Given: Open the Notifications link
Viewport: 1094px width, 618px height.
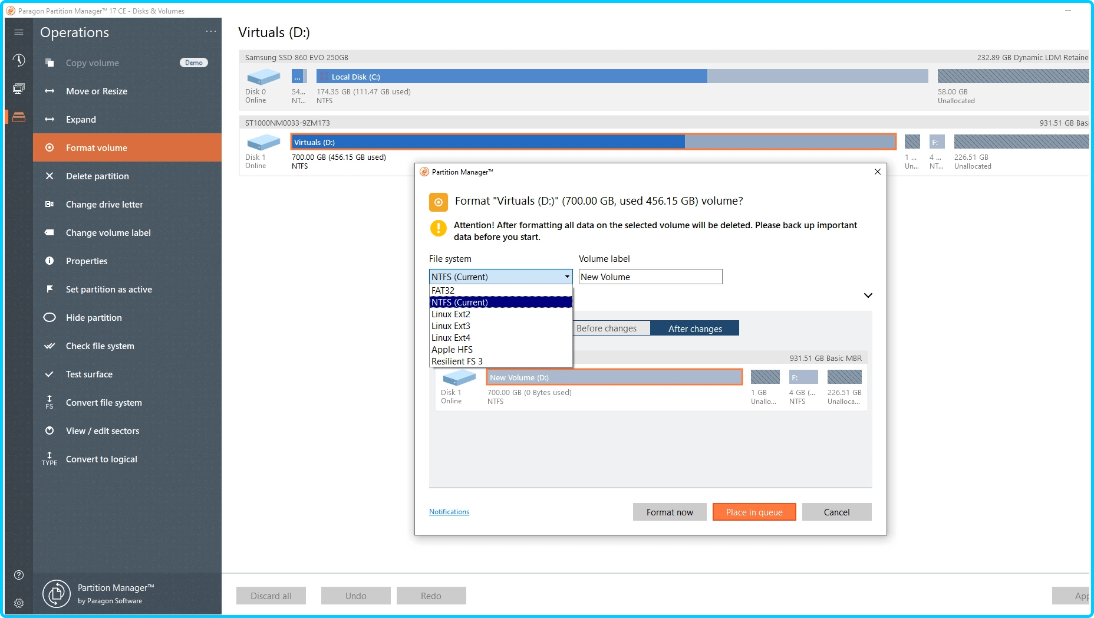Looking at the screenshot, I should pyautogui.click(x=449, y=512).
